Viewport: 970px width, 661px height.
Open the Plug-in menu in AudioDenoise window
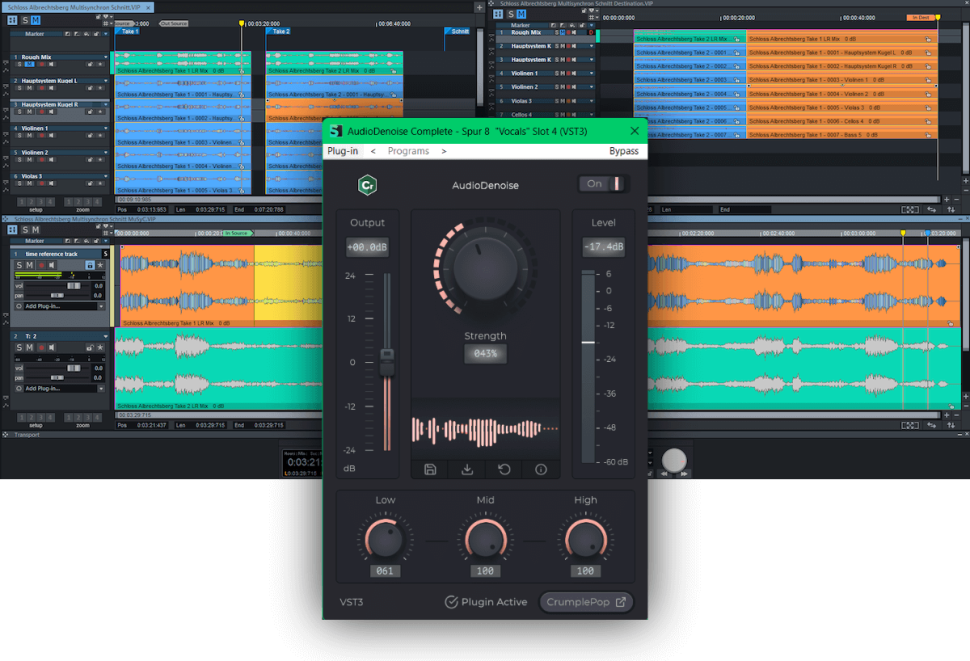click(344, 151)
